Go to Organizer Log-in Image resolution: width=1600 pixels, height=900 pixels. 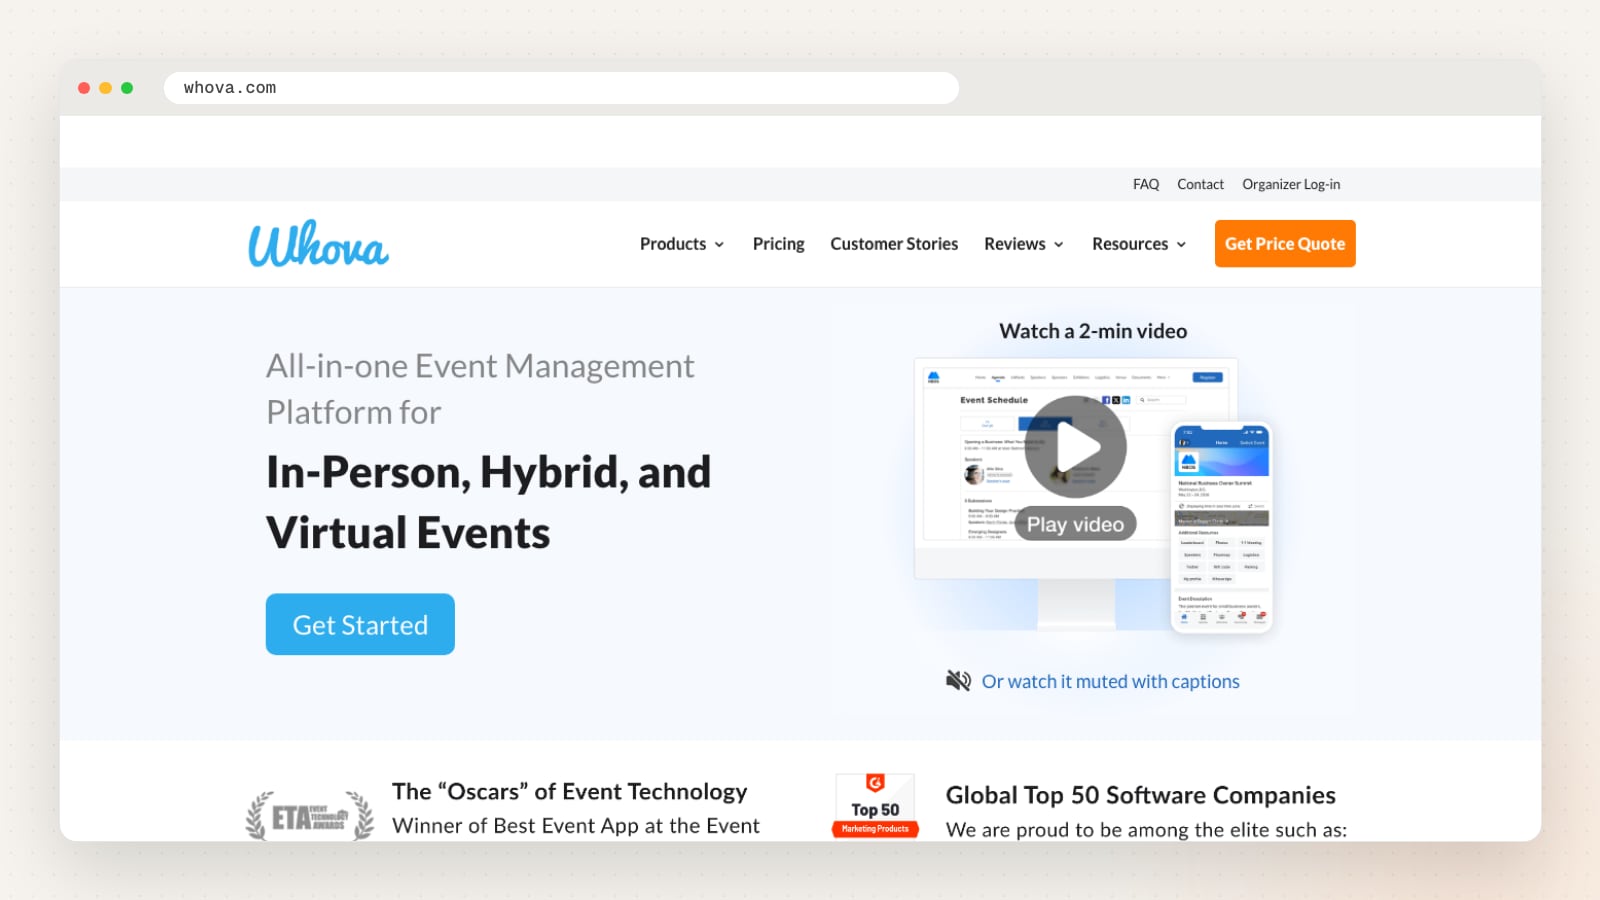click(1291, 184)
